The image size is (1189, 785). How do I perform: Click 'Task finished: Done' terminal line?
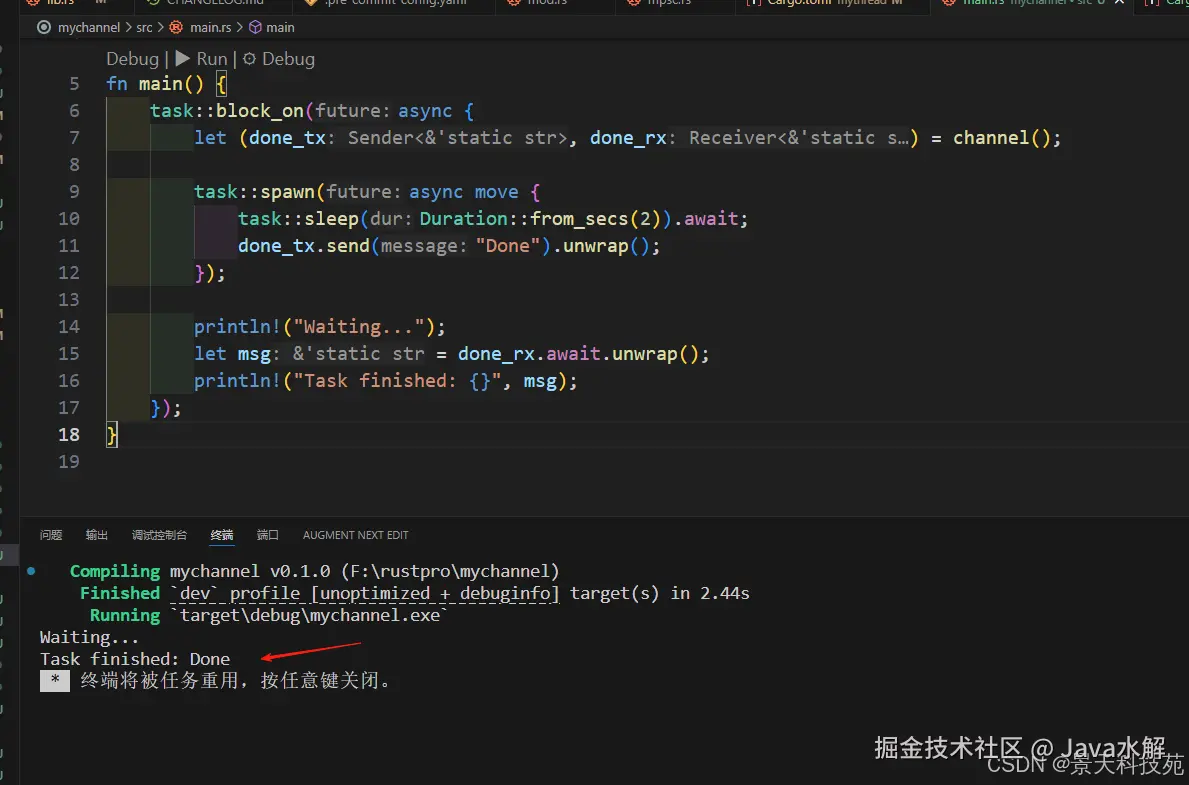135,659
